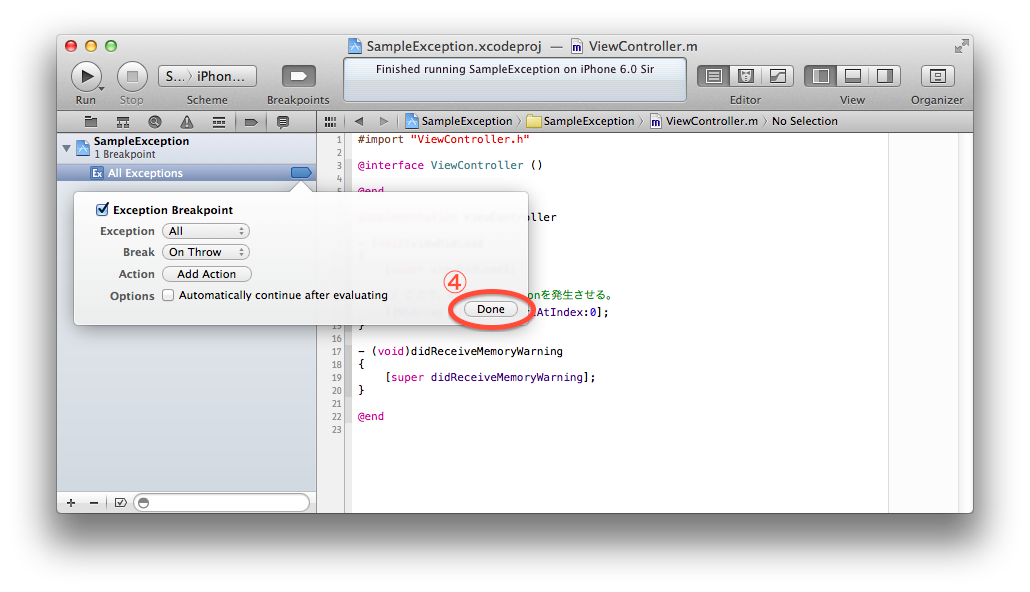This screenshot has width=1030, height=592.
Task: Enable Automatically continue after evaluating
Action: pyautogui.click(x=168, y=296)
